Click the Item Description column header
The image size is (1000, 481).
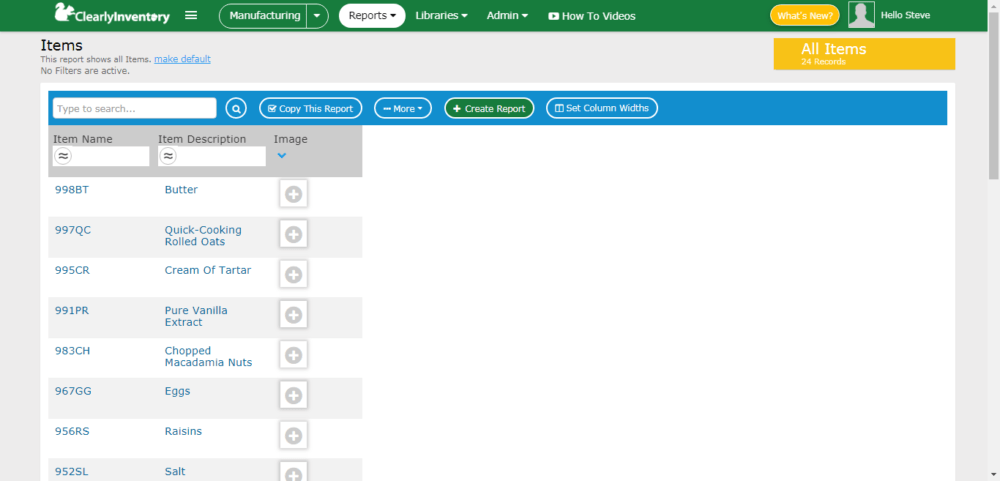tap(202, 139)
